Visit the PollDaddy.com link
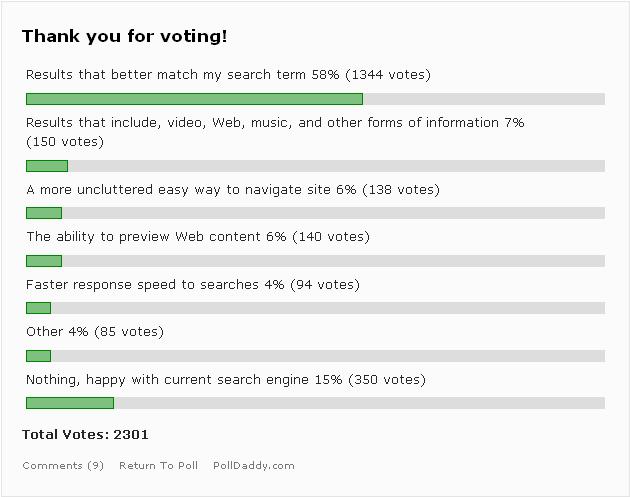The height and width of the screenshot is (497, 630). 254,466
